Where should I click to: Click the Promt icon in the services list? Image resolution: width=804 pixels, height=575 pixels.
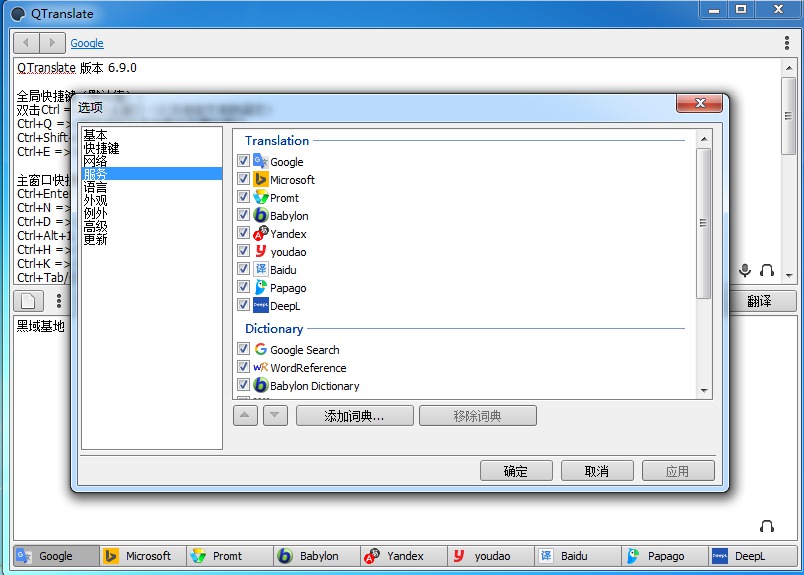260,197
